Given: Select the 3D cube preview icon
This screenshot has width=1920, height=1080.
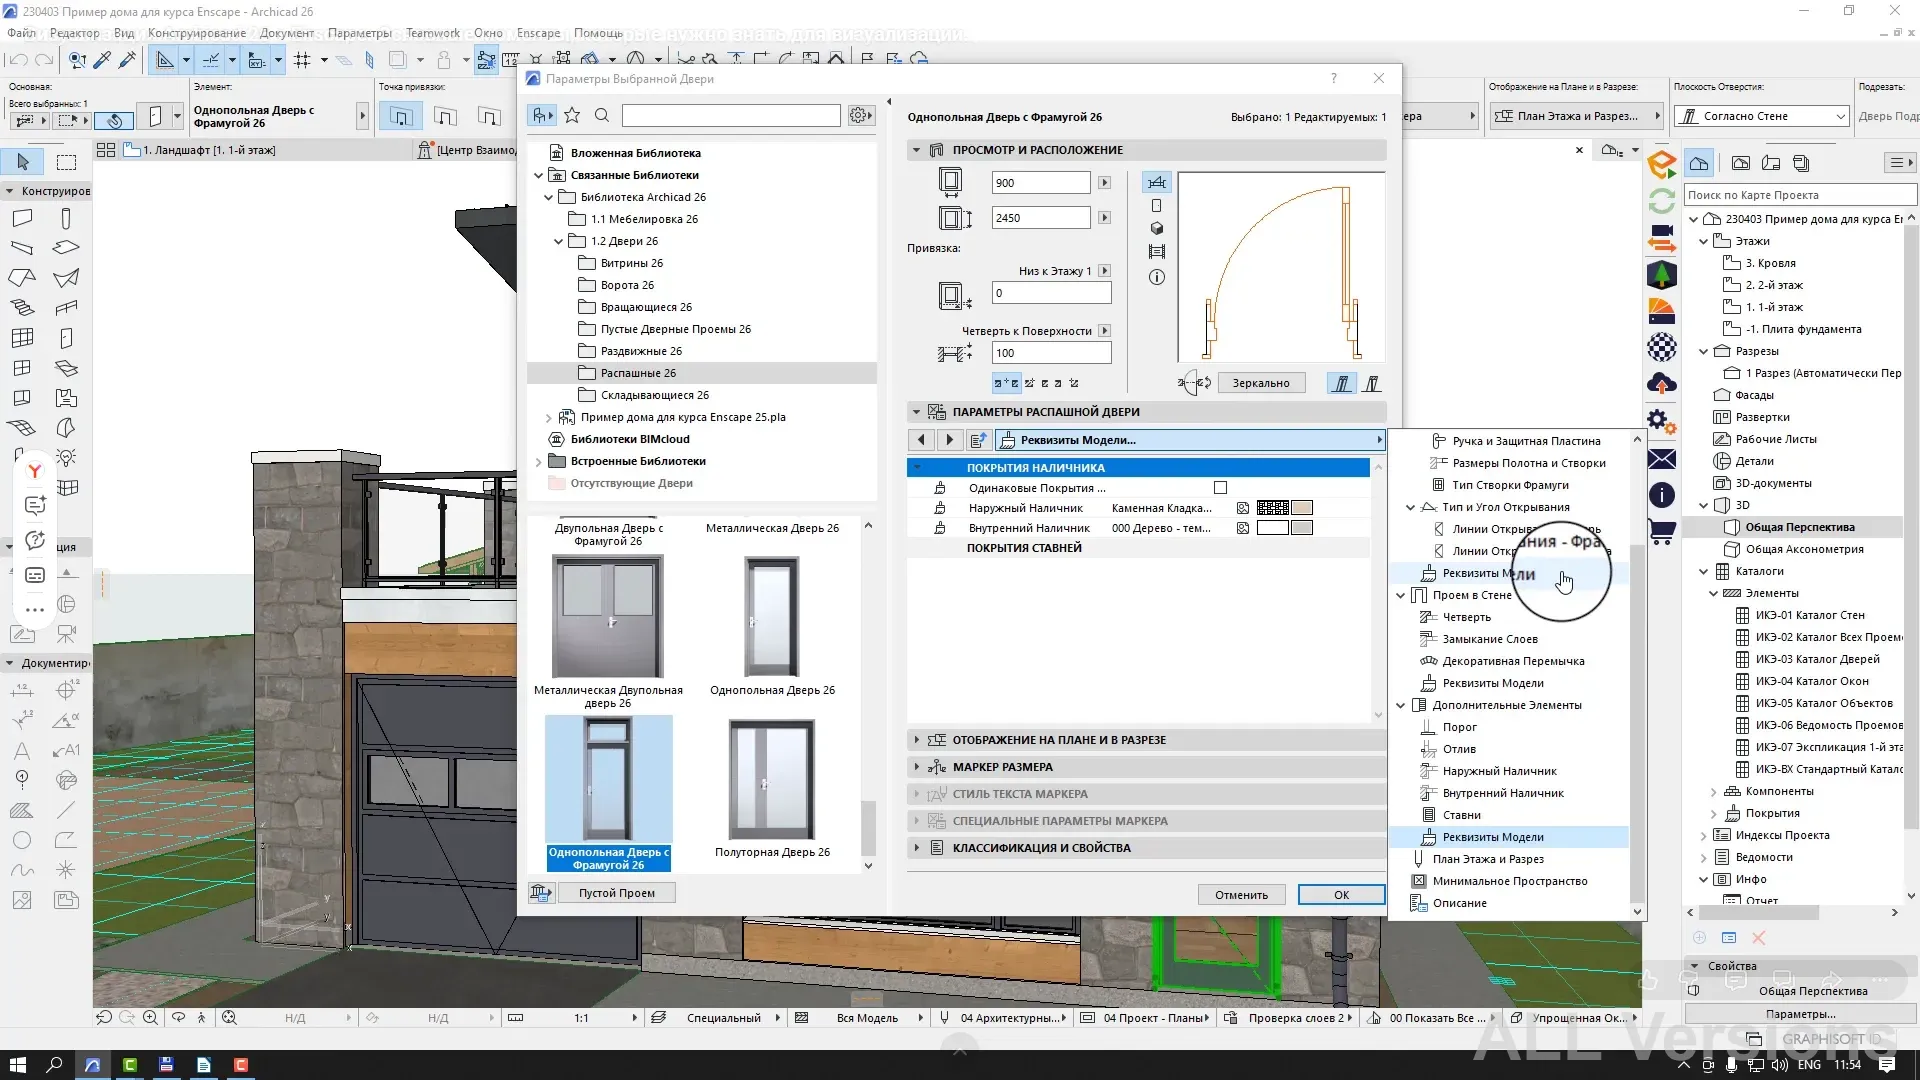Looking at the screenshot, I should [1157, 228].
